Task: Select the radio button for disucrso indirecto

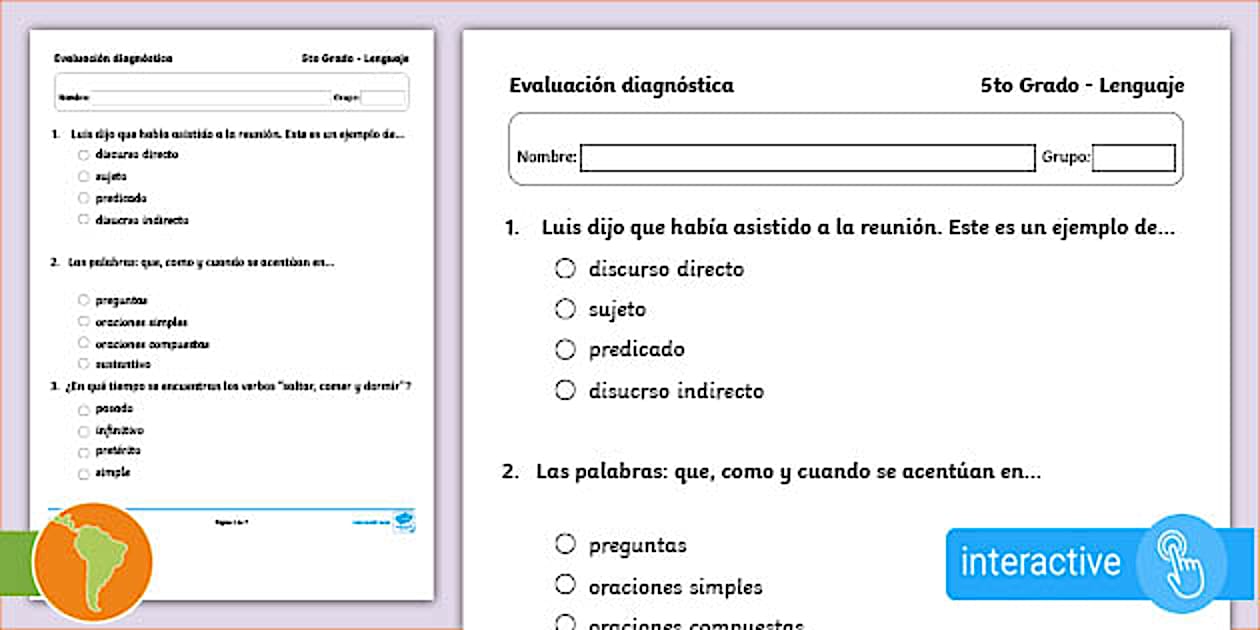Action: click(565, 390)
